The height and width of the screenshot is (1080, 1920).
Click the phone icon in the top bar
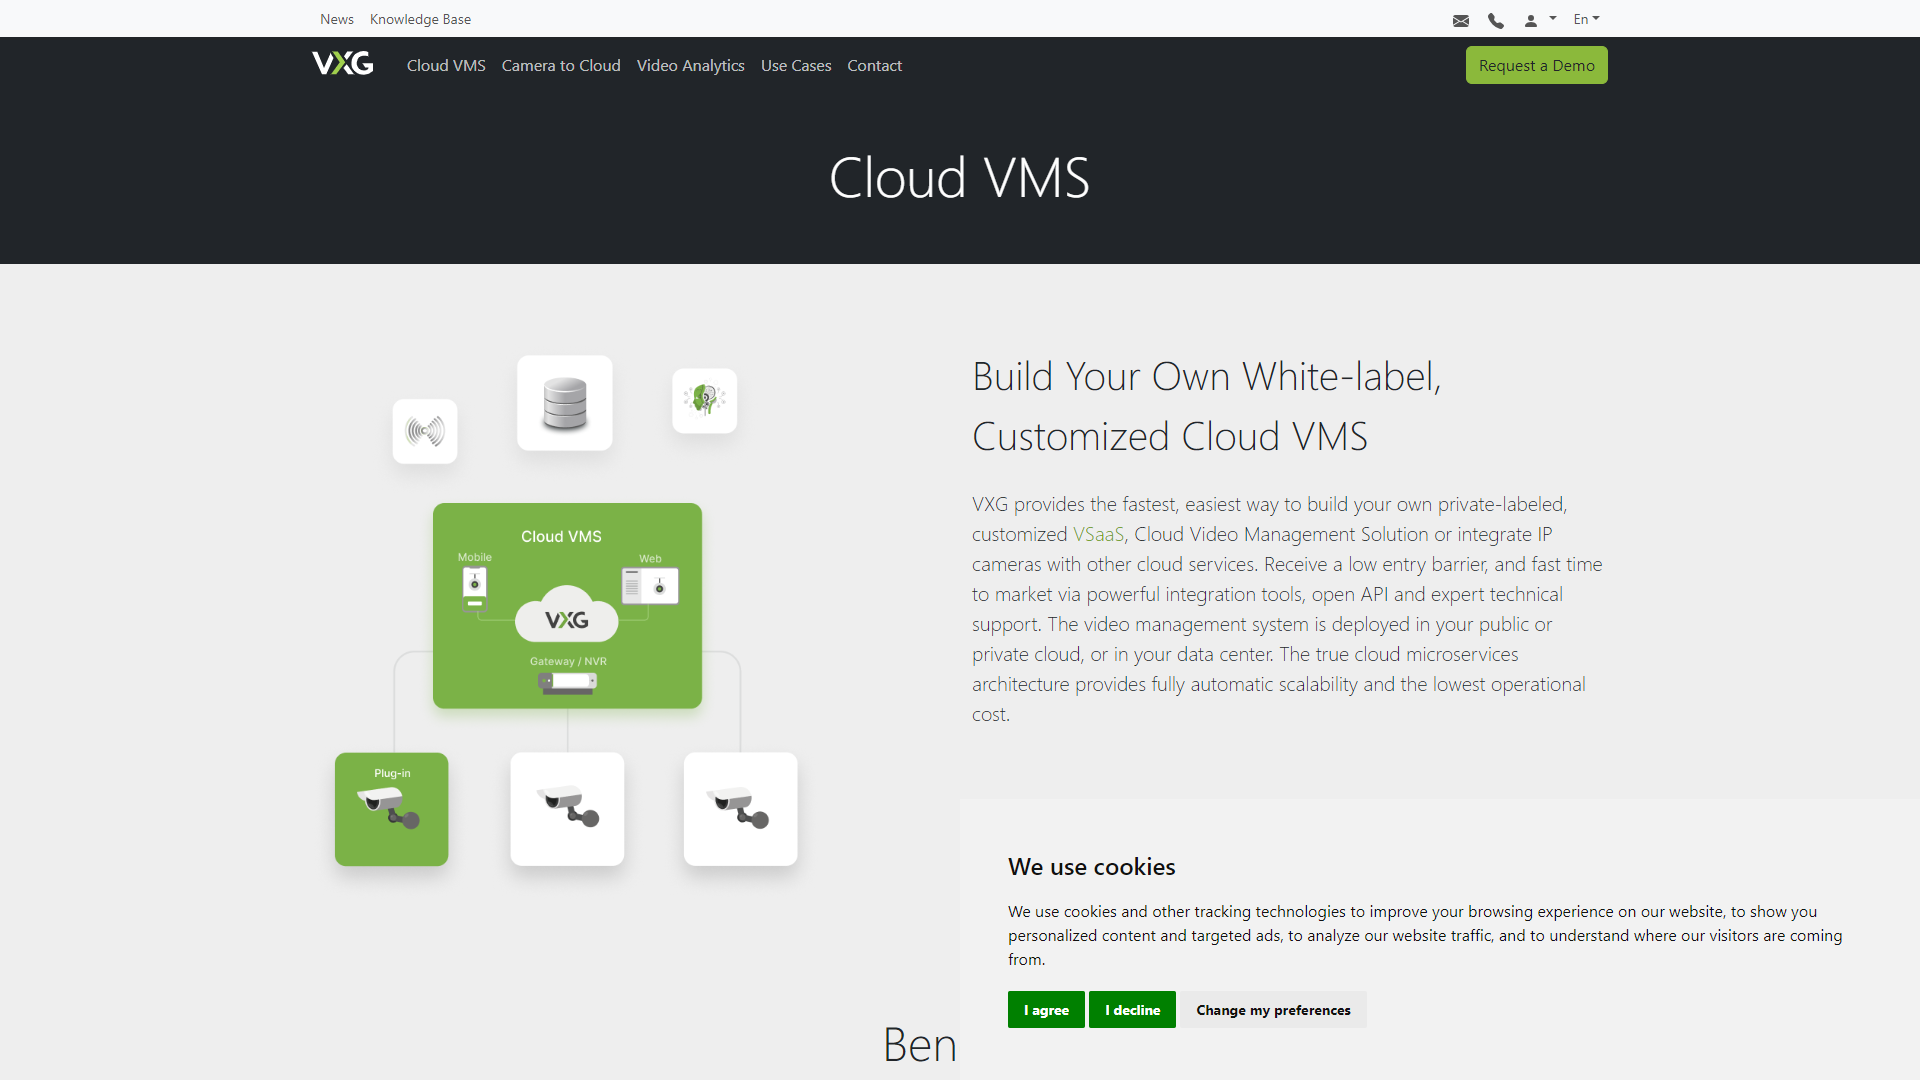pos(1496,19)
